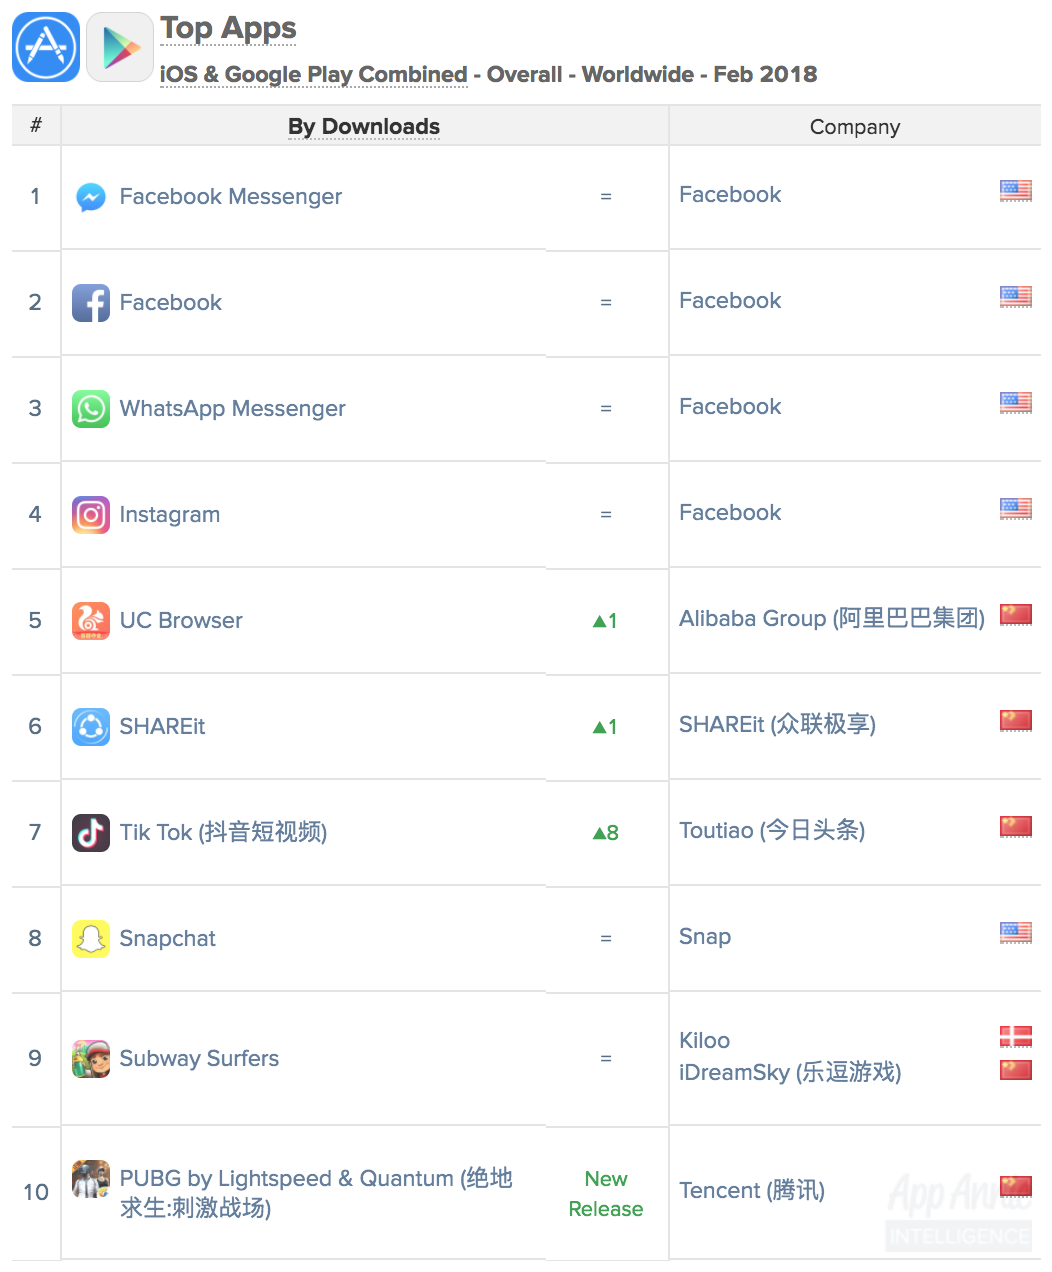Click the Subway Surfers app thumbnail
The height and width of the screenshot is (1272, 1052).
pos(91,1059)
